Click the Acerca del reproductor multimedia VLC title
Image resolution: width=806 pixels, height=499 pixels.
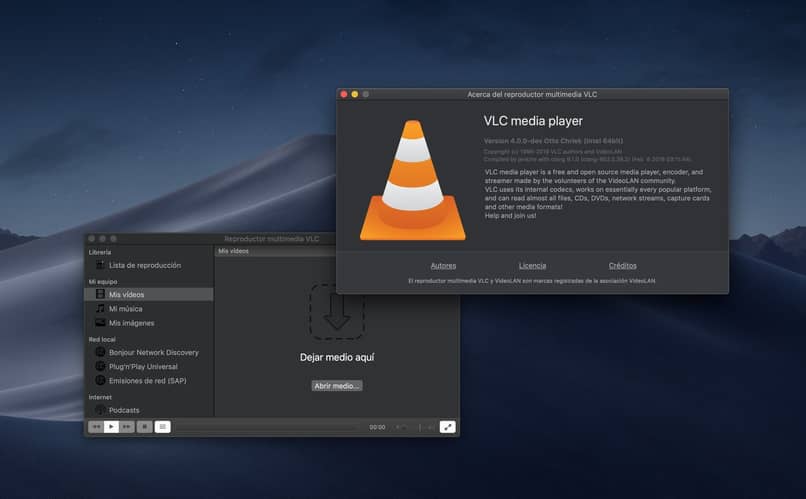[x=532, y=95]
